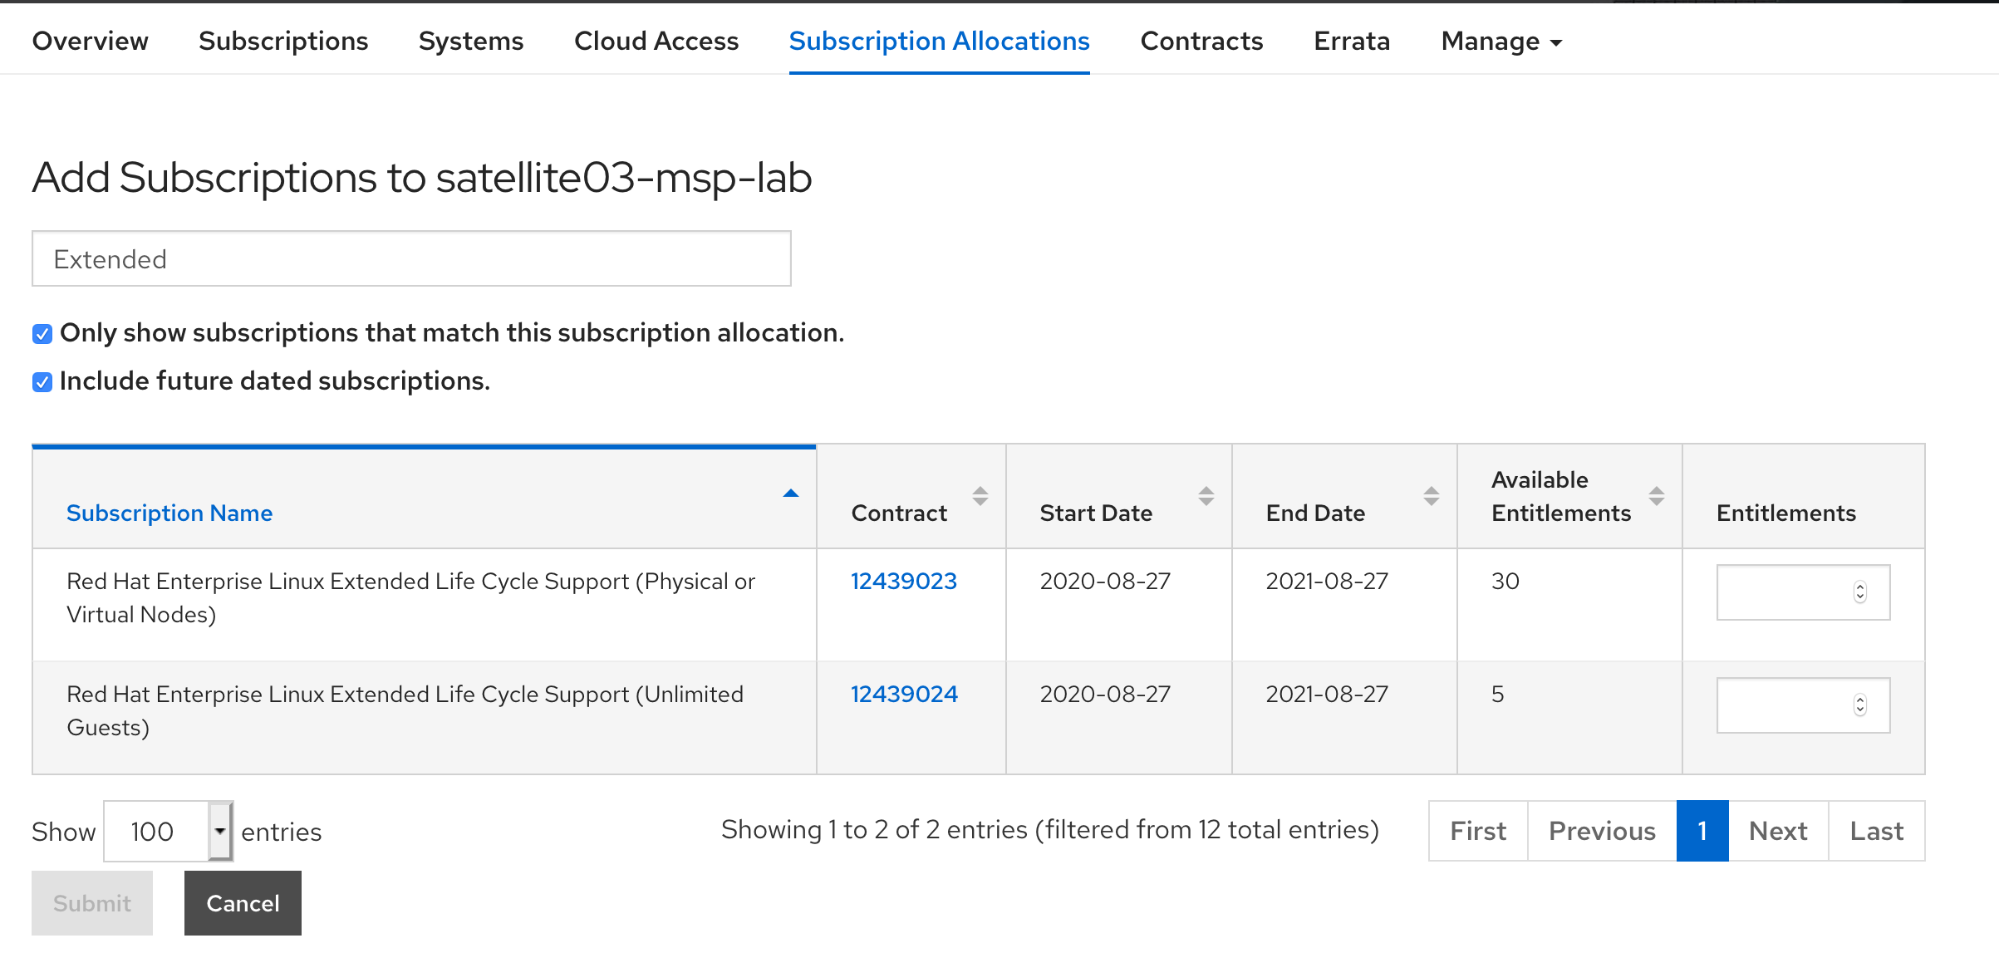Click entitlements stepper for Unlimited Guests row
The width and height of the screenshot is (1999, 953).
[x=1859, y=705]
